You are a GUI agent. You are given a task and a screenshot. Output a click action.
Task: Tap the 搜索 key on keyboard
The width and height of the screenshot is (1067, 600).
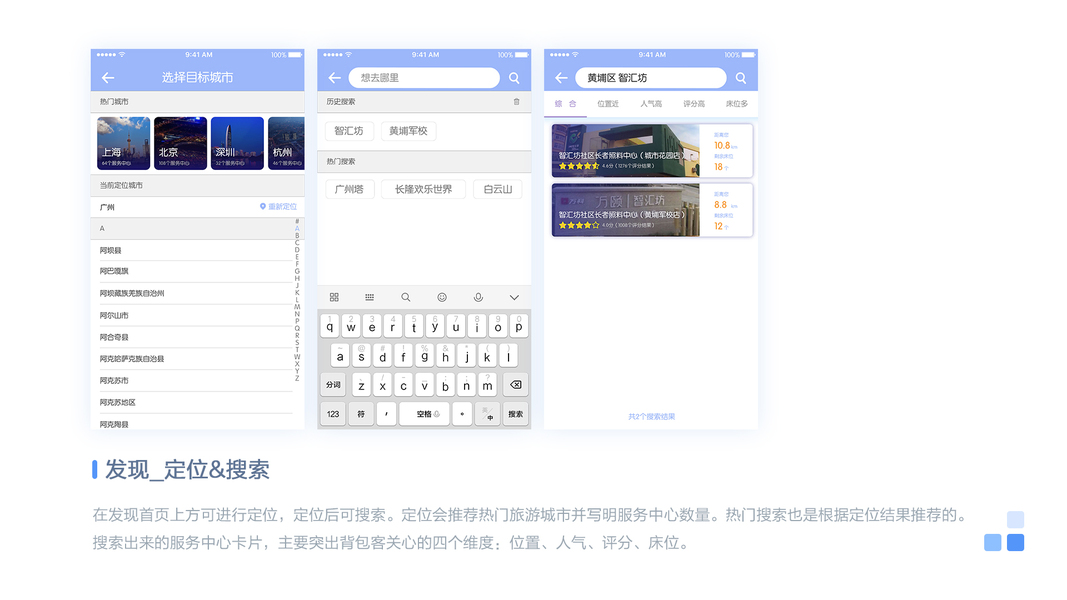click(516, 414)
